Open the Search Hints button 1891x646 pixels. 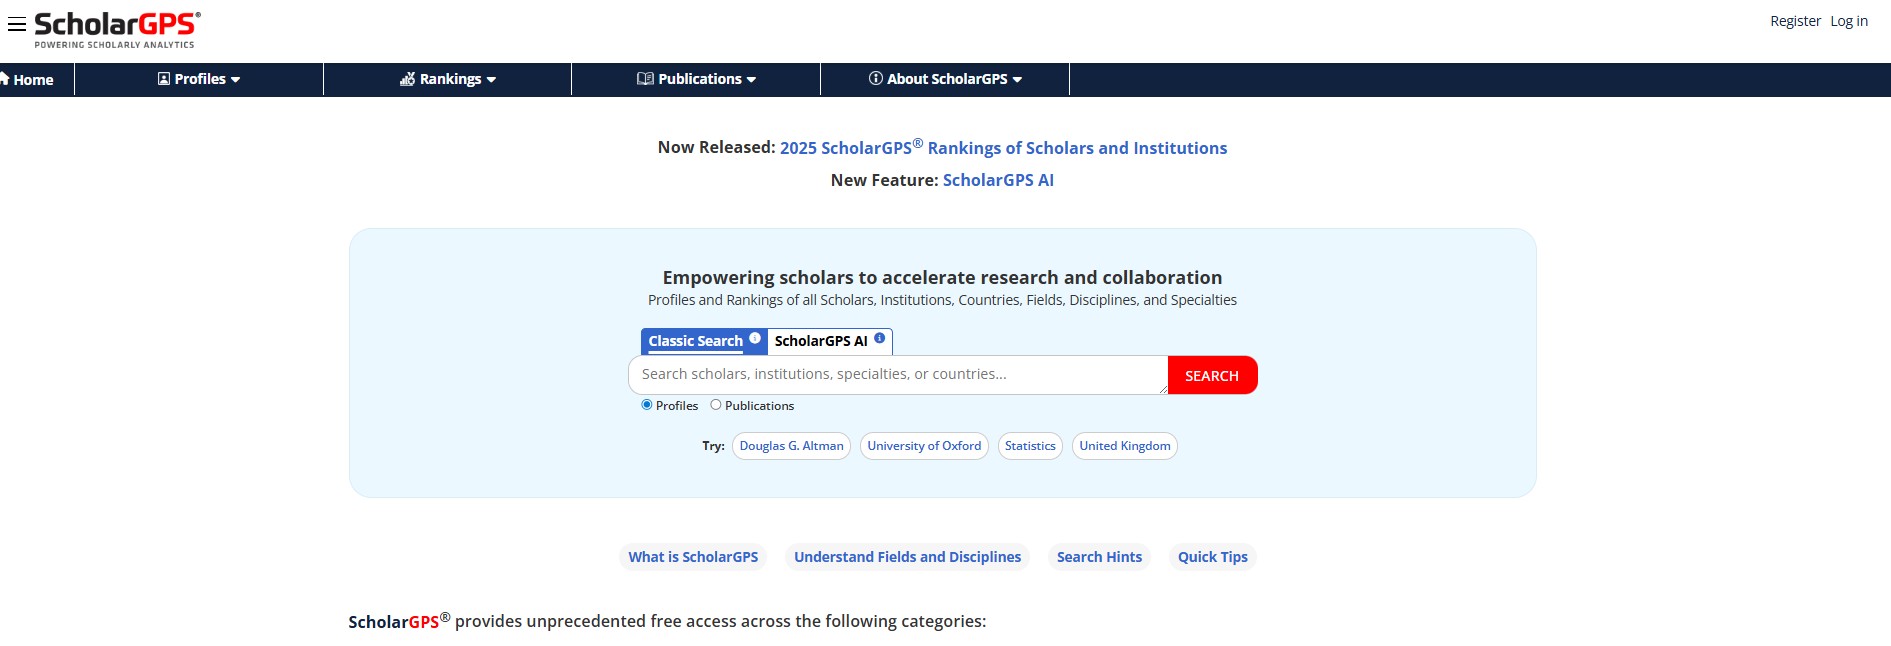click(1099, 557)
